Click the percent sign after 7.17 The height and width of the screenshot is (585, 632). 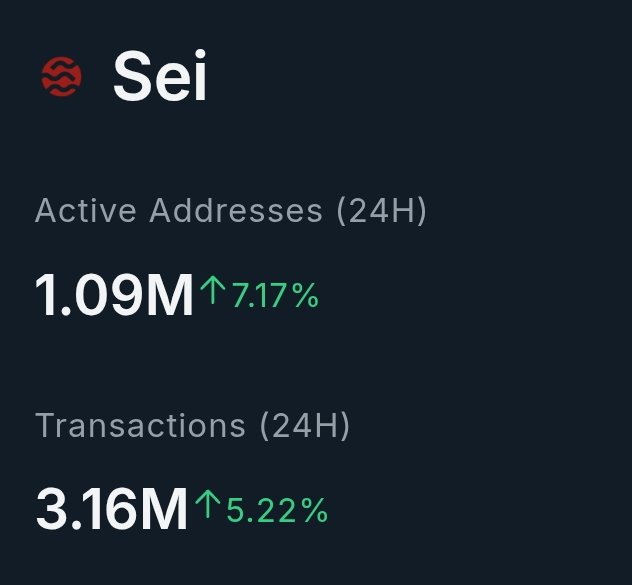(x=306, y=296)
